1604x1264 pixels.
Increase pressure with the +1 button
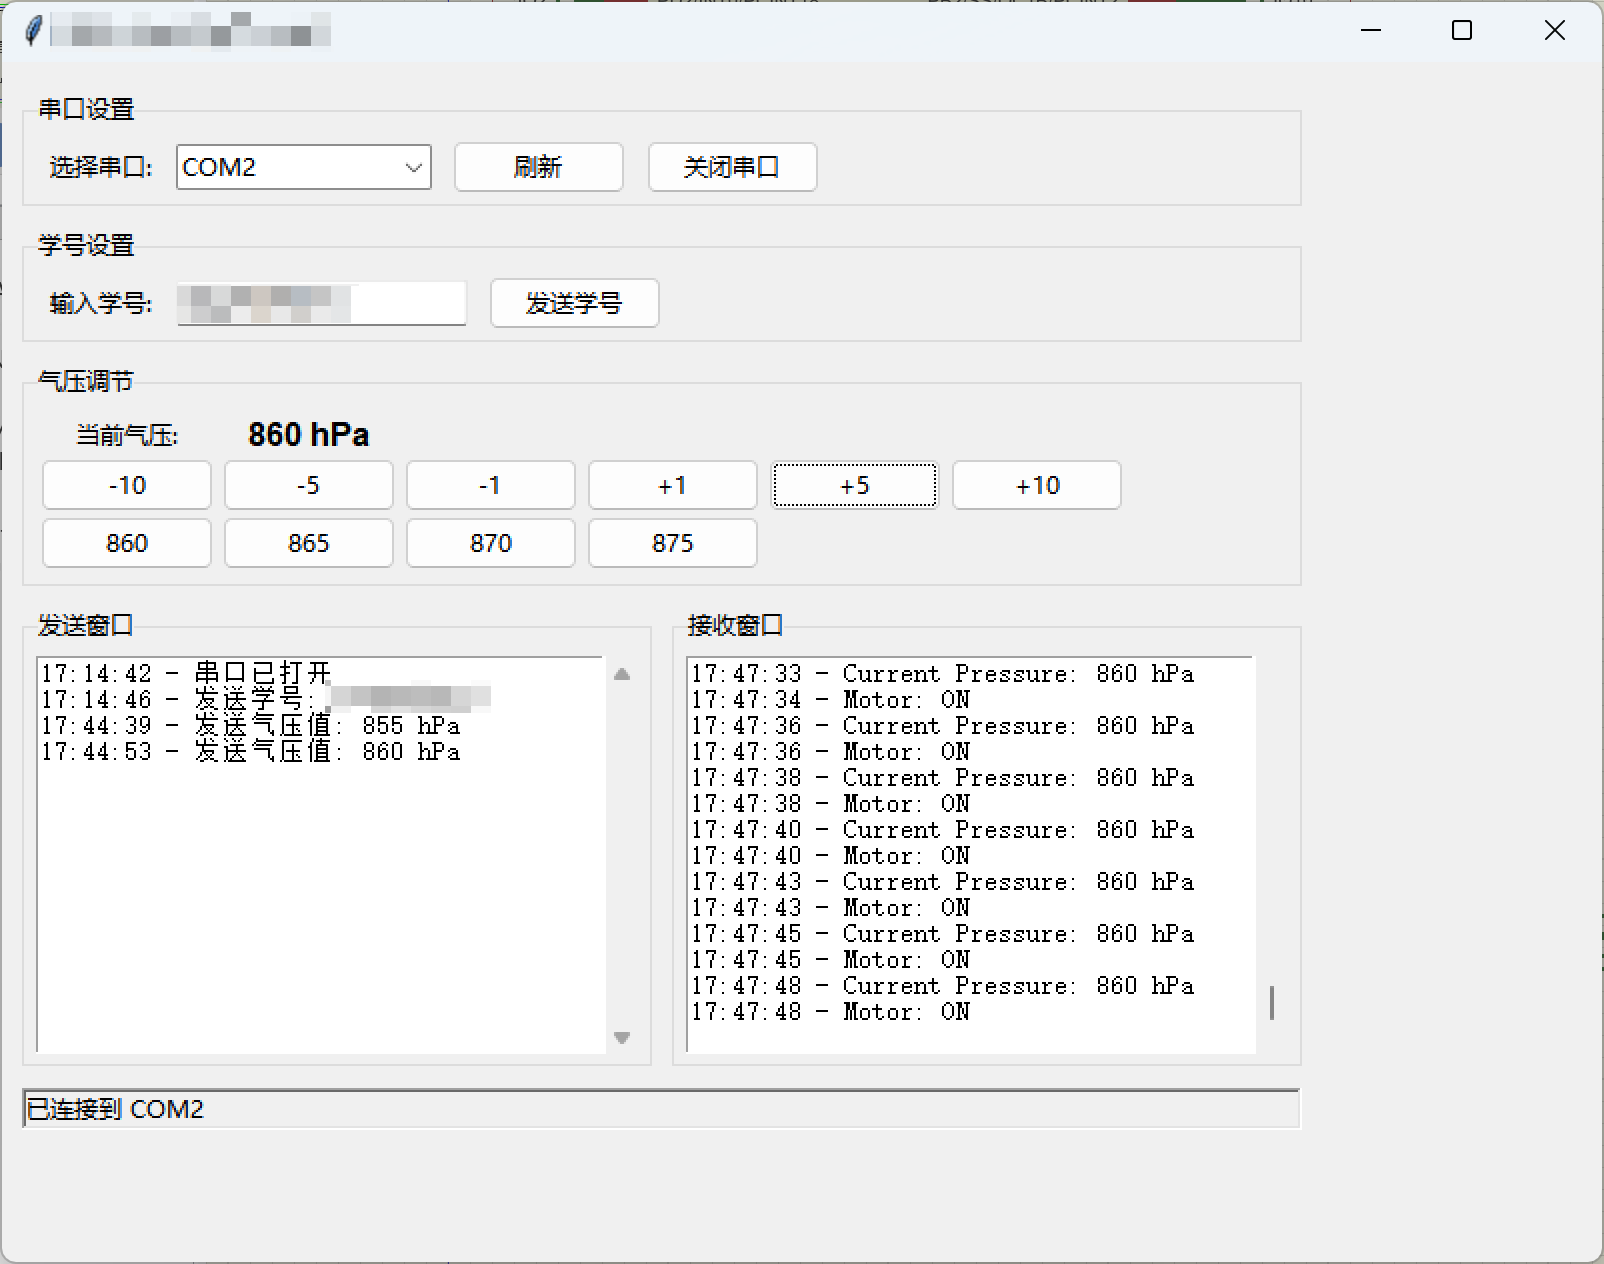pos(672,486)
